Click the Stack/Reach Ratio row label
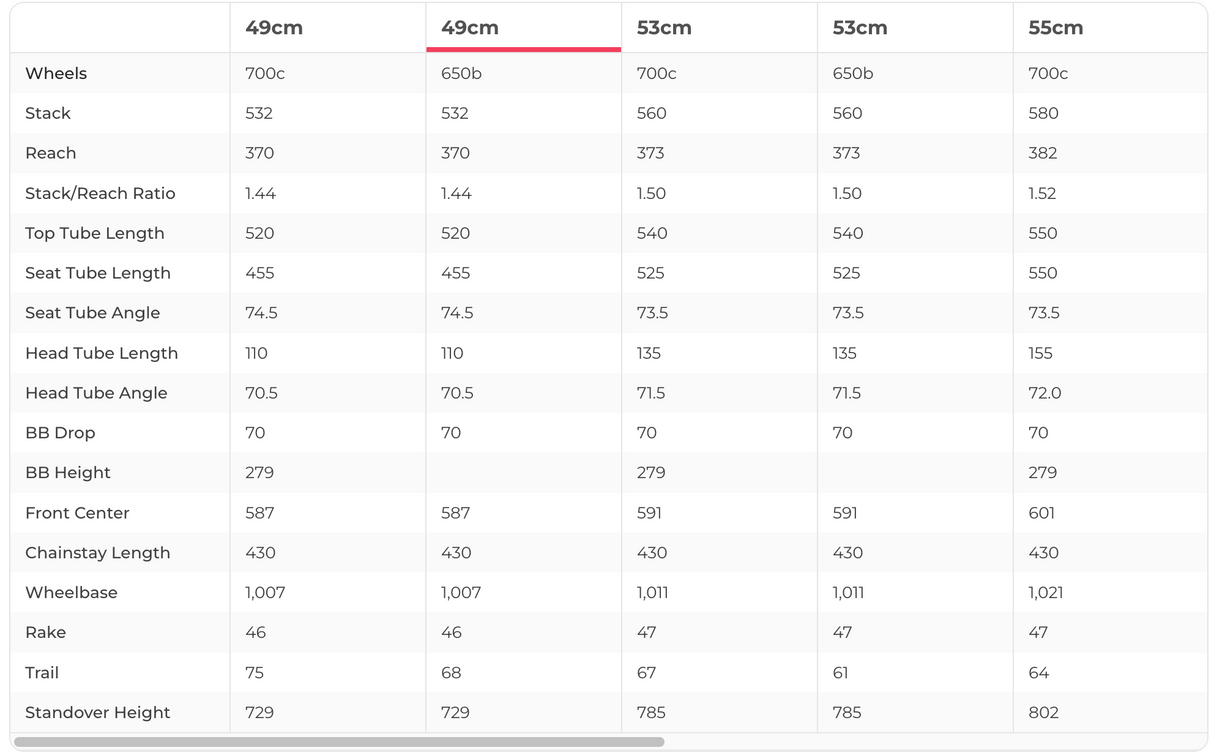This screenshot has width=1214, height=753. pyautogui.click(x=100, y=193)
